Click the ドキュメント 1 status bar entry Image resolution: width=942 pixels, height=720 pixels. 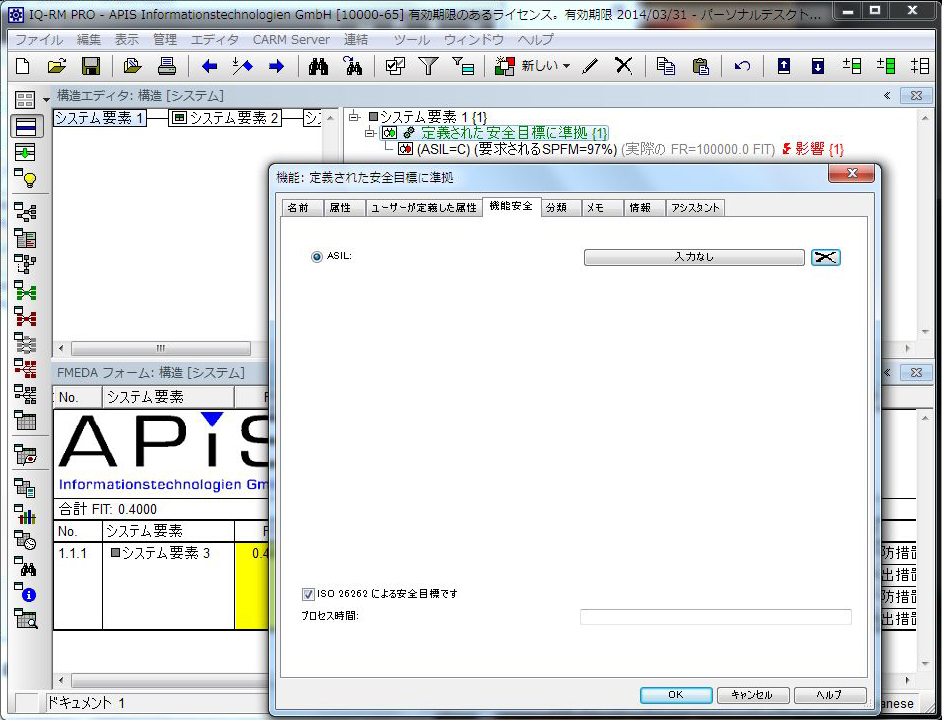coord(85,703)
